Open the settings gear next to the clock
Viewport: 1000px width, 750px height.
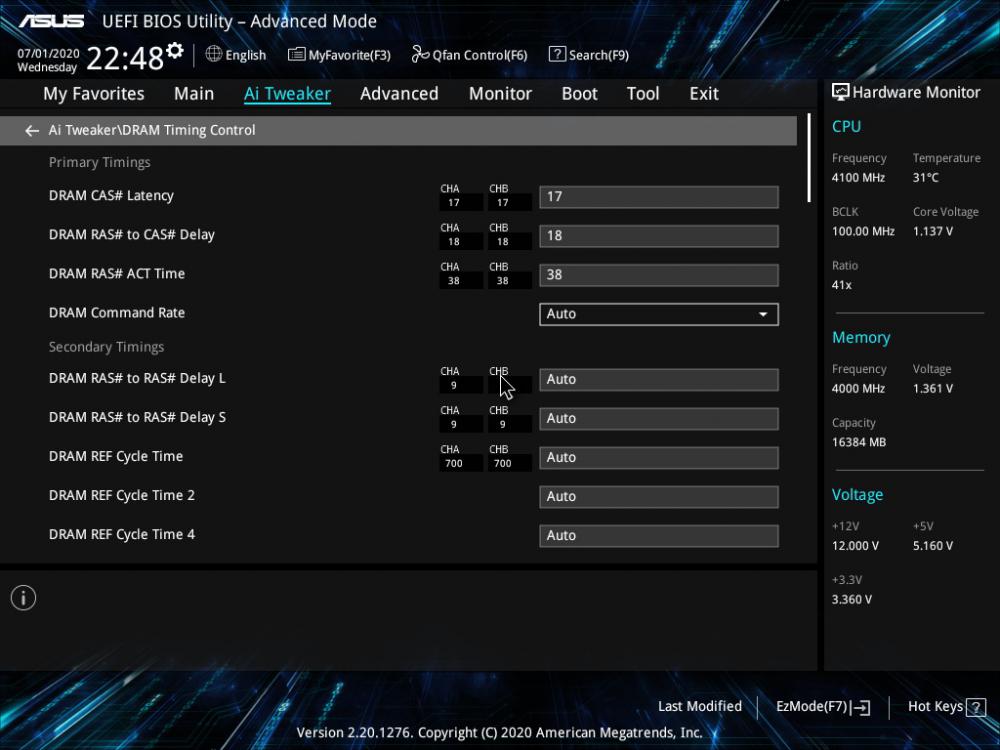(x=175, y=50)
